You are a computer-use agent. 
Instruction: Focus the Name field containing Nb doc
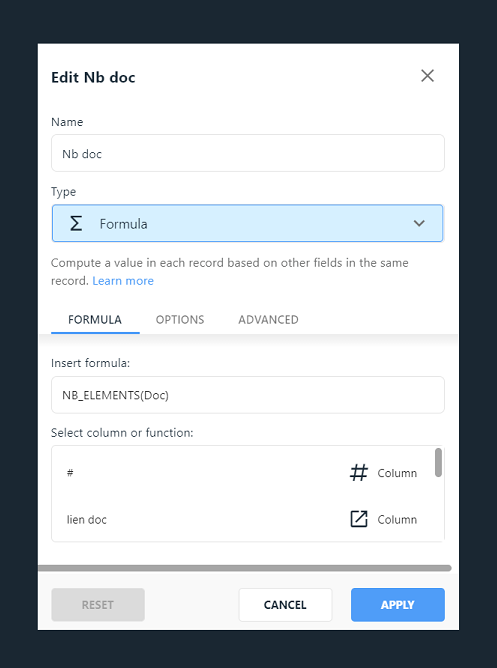click(248, 153)
